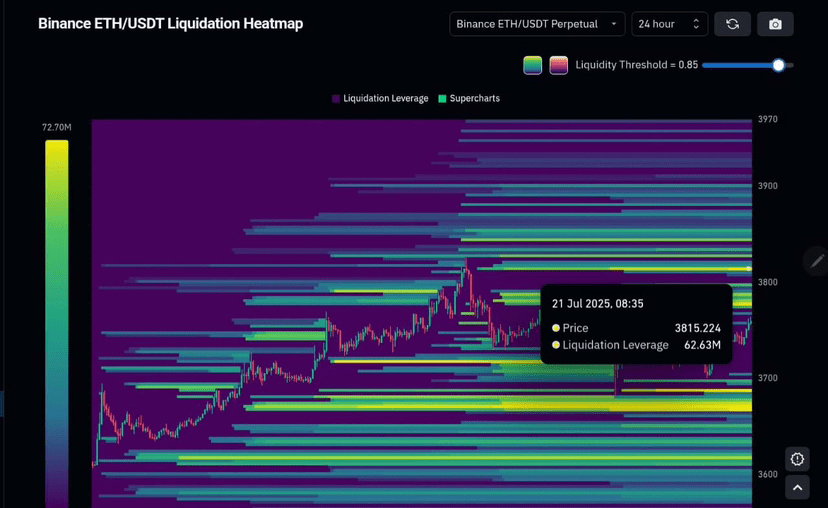Click the refresh heatmap icon button
828x508 pixels.
pyautogui.click(x=732, y=24)
